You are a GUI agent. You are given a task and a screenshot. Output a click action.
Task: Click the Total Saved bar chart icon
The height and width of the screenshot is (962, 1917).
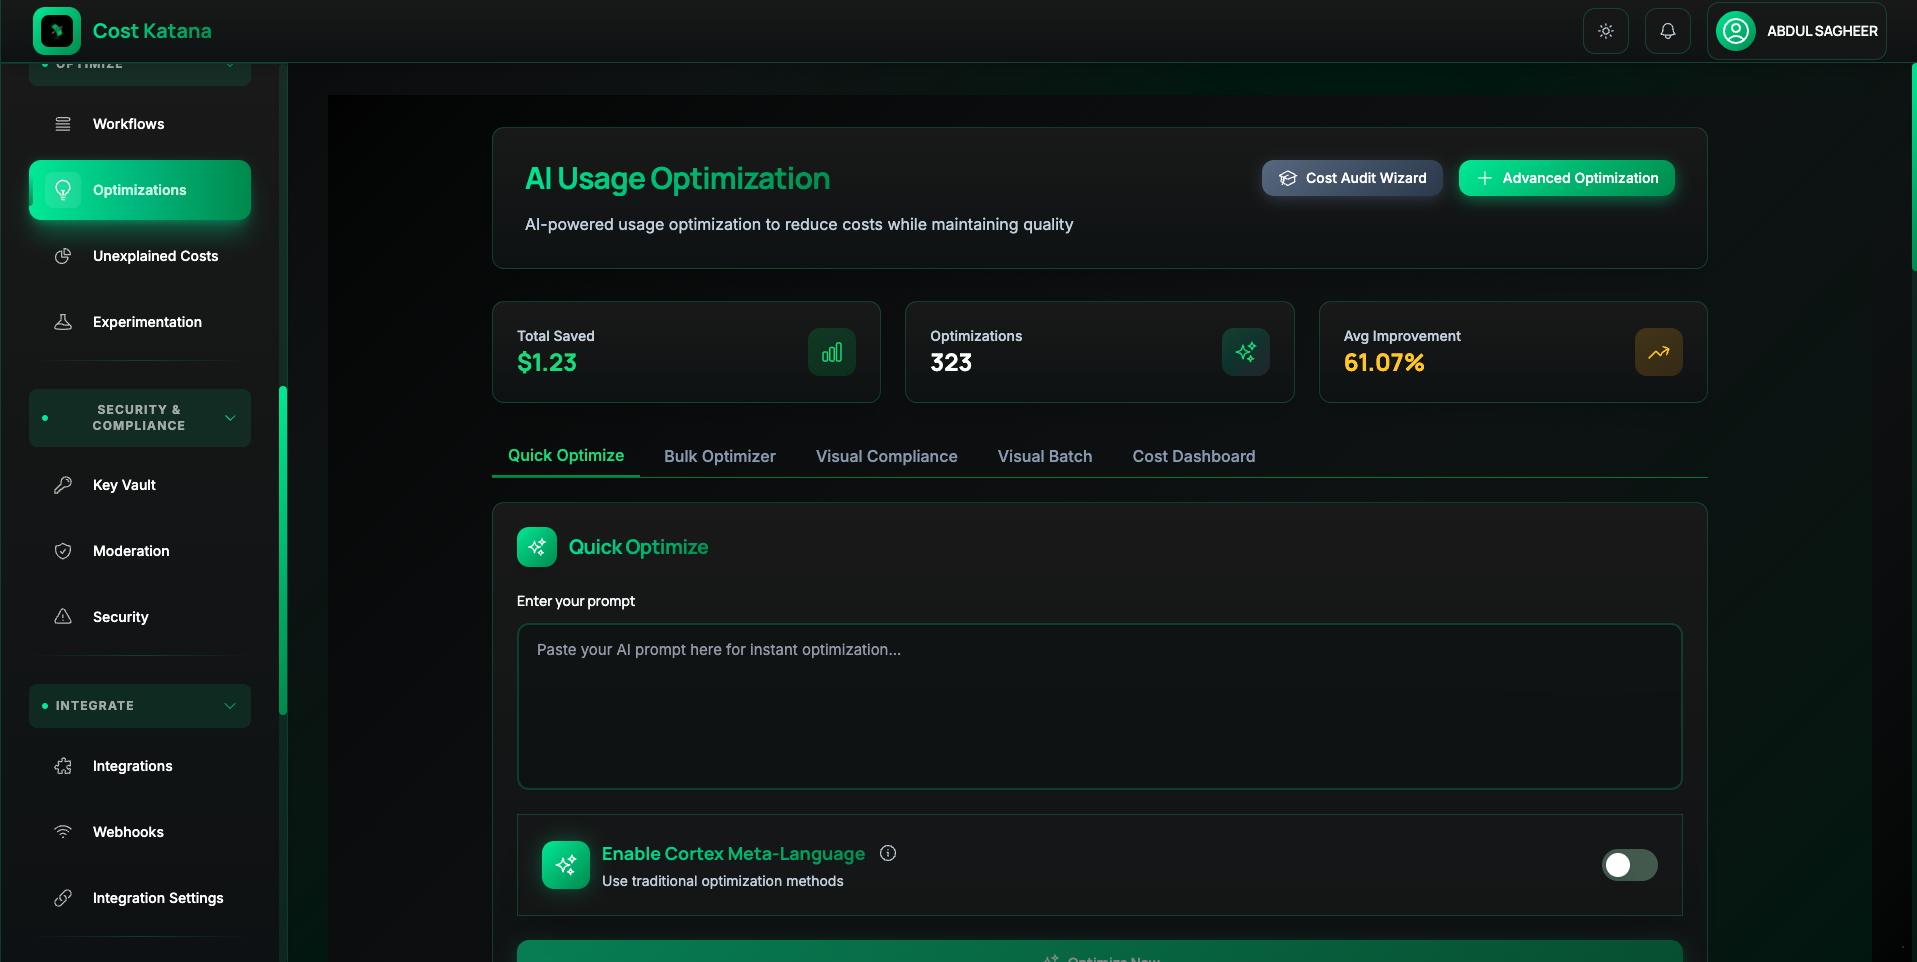tap(832, 352)
